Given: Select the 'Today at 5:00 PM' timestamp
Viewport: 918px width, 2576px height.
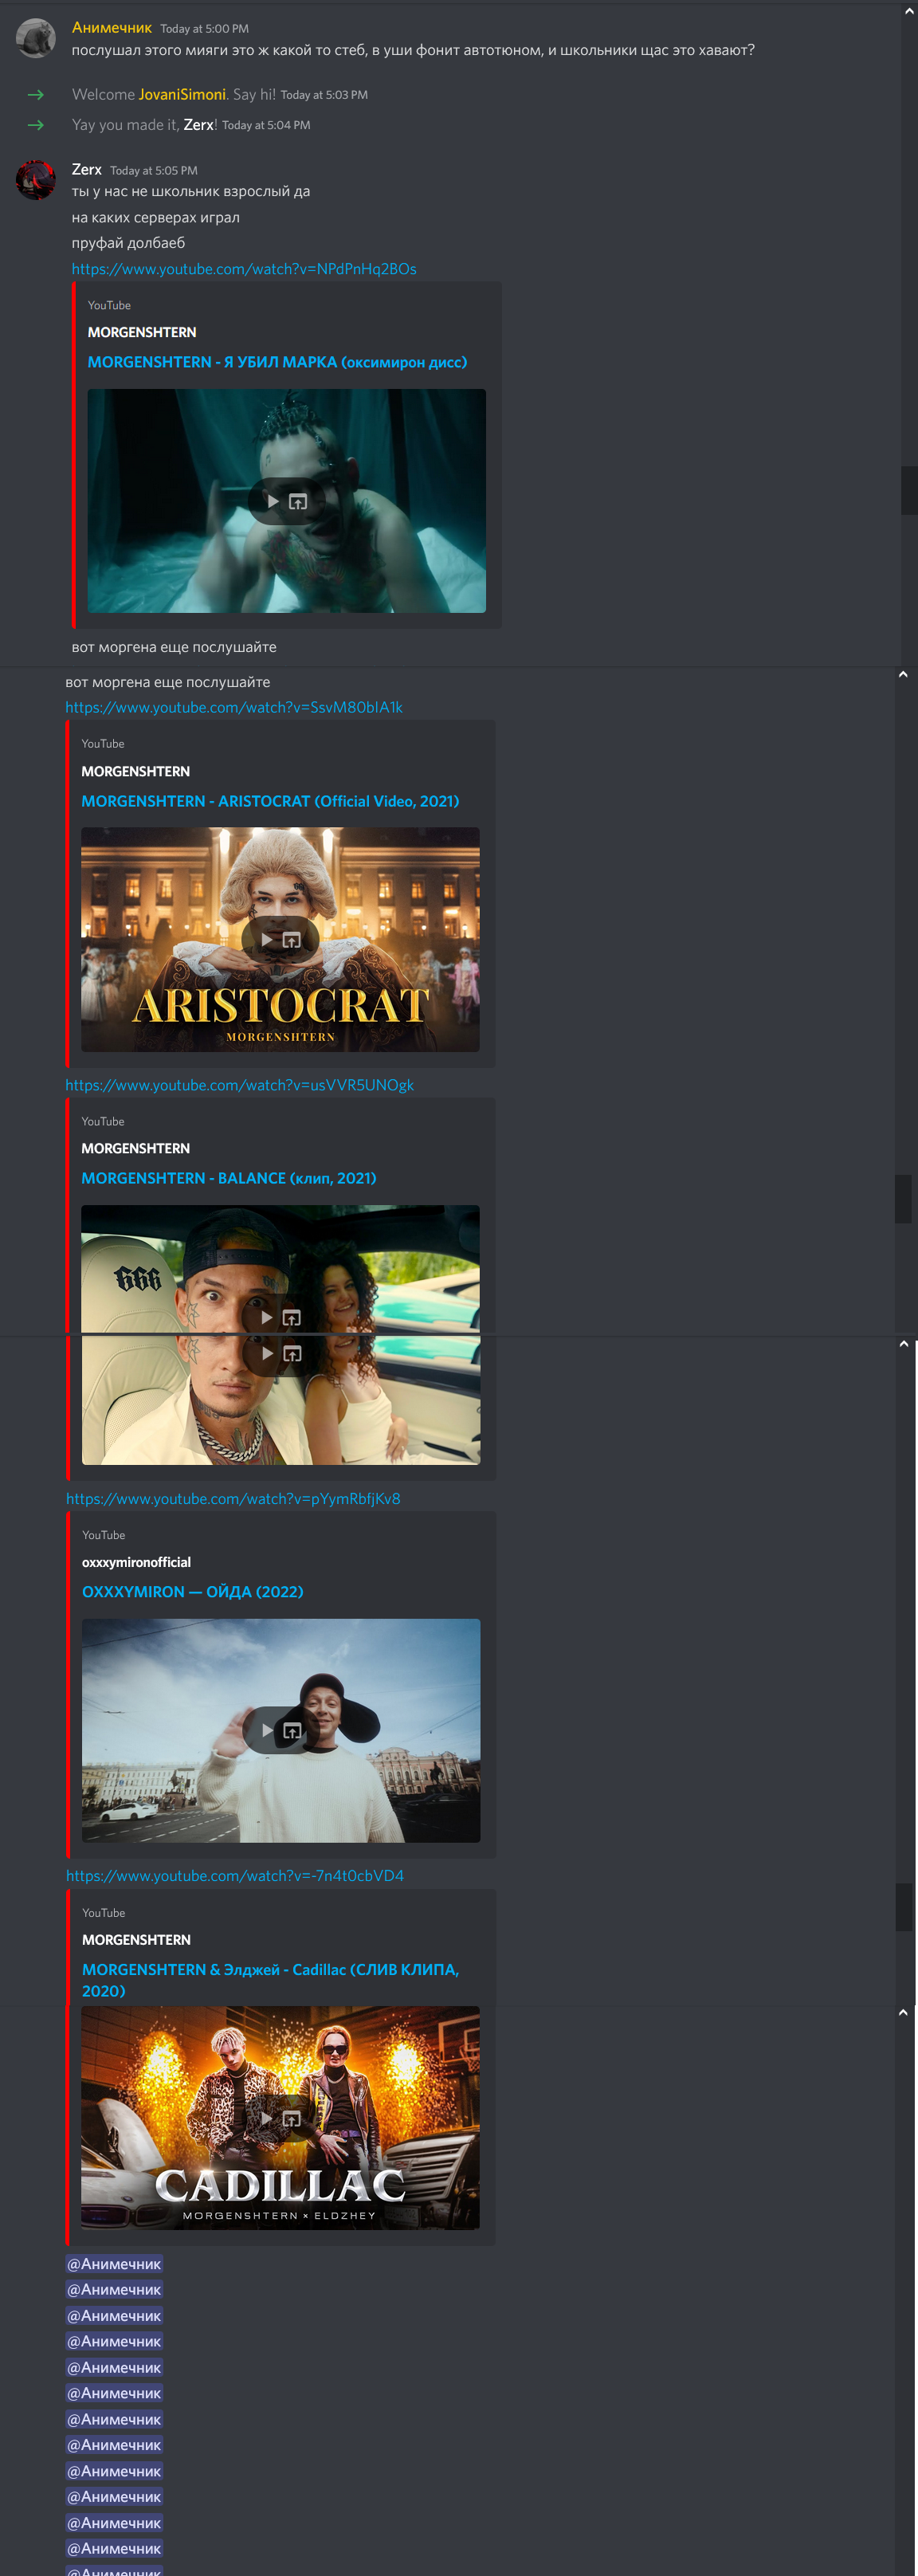Looking at the screenshot, I should pos(204,29).
